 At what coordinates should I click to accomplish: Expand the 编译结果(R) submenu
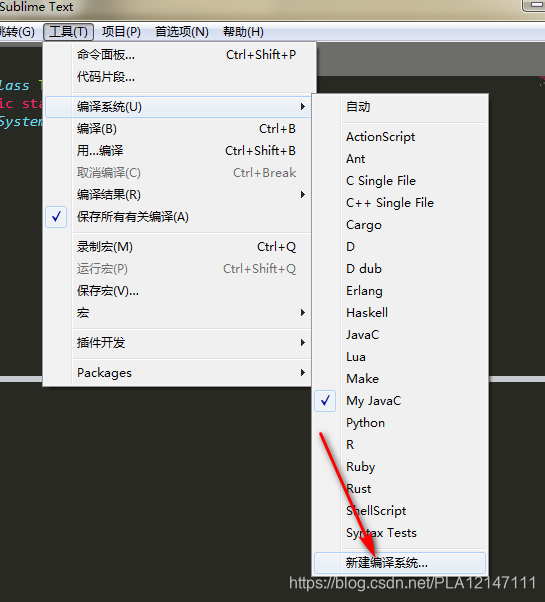pos(178,195)
